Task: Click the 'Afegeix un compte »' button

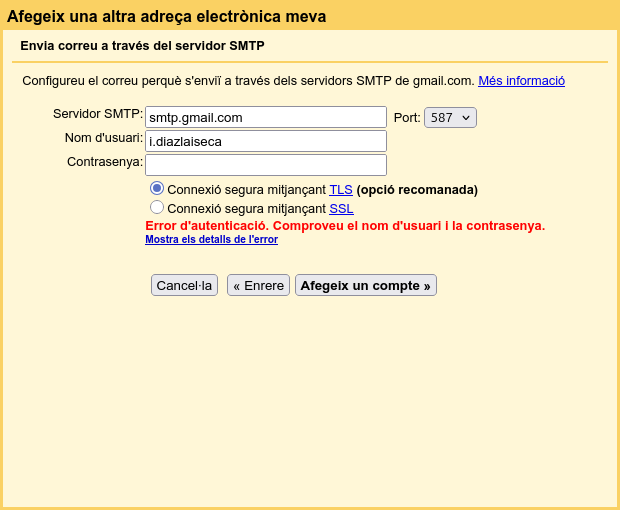Action: coord(365,285)
